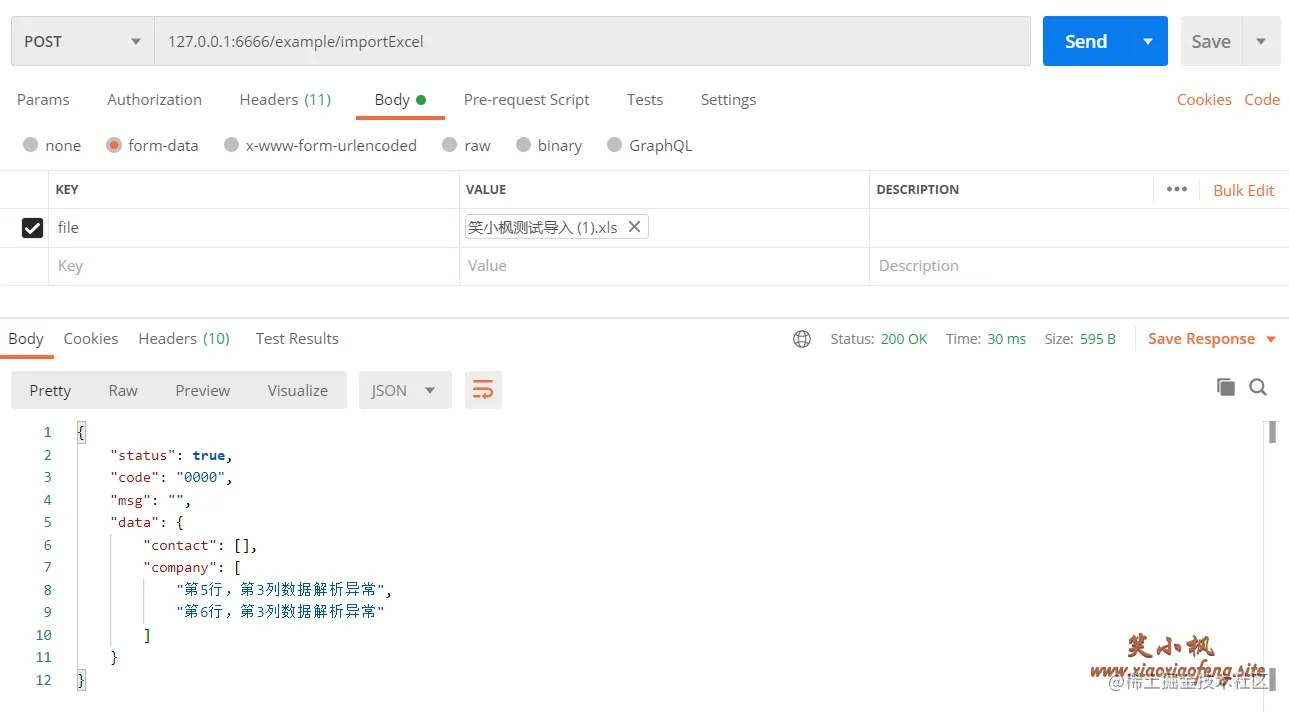Open the response Headers (10) tab

(x=184, y=339)
